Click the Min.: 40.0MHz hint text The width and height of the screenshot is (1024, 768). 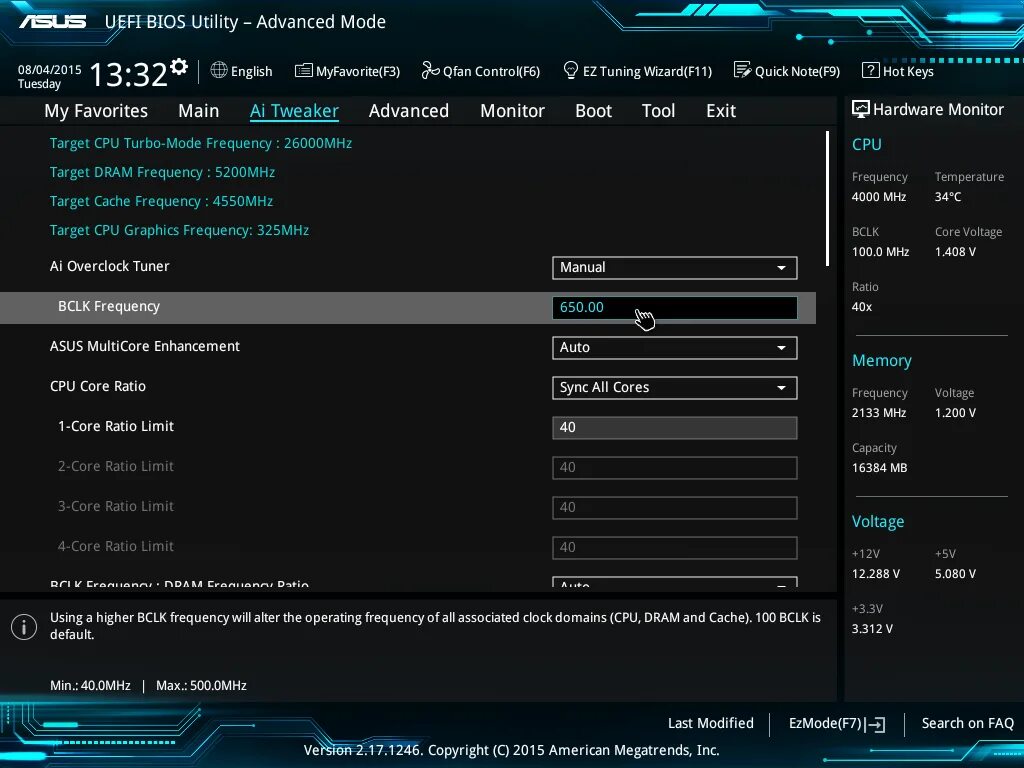pyautogui.click(x=90, y=686)
